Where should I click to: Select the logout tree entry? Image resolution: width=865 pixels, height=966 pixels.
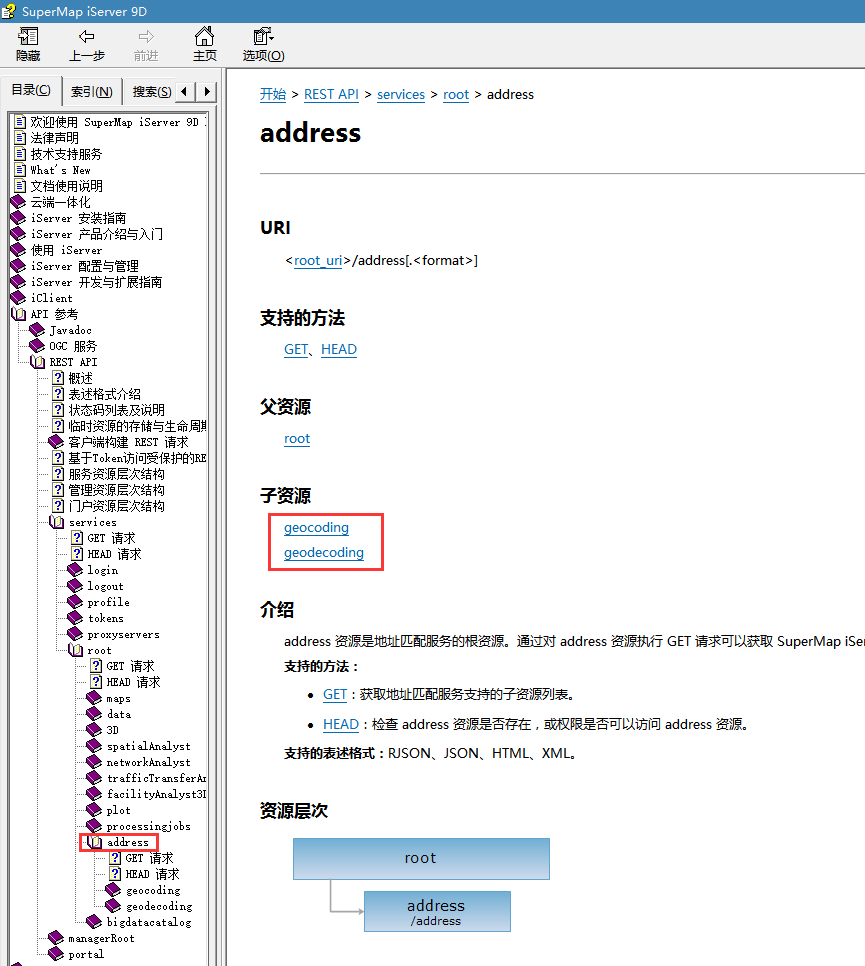(x=105, y=586)
